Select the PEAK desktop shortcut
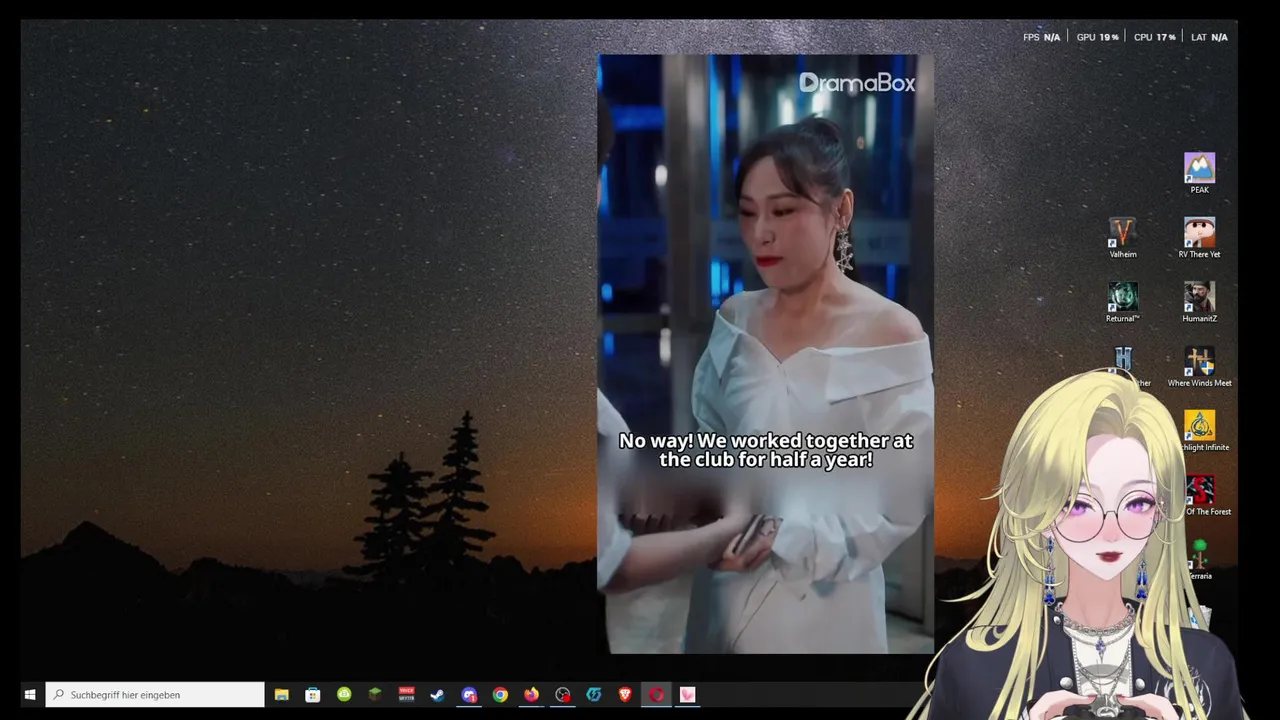1280x720 pixels. [1199, 172]
